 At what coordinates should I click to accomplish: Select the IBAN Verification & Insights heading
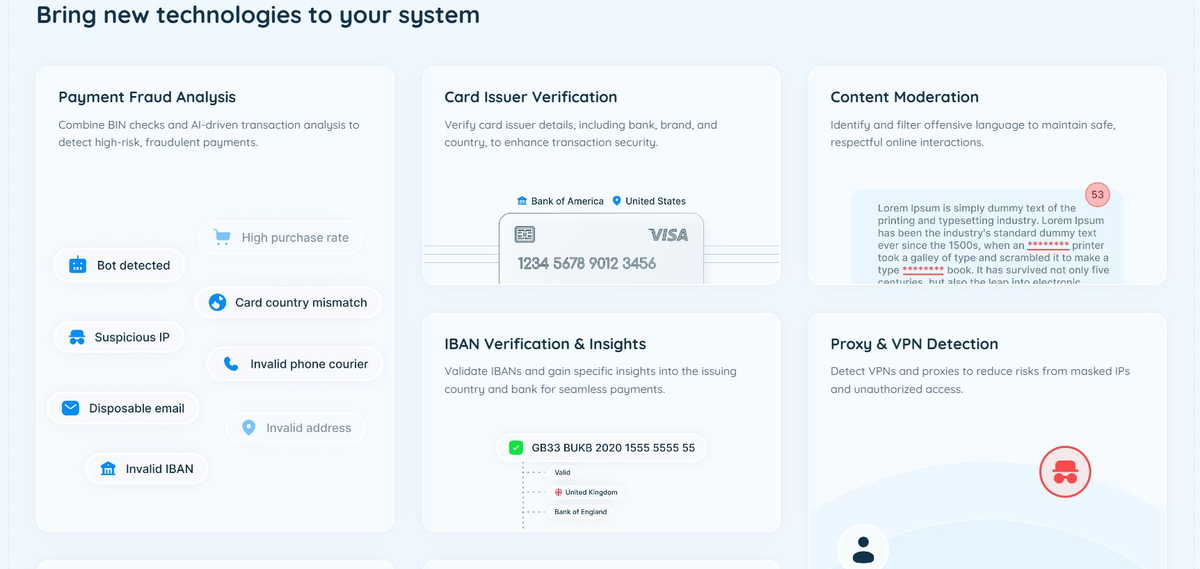[x=545, y=344]
